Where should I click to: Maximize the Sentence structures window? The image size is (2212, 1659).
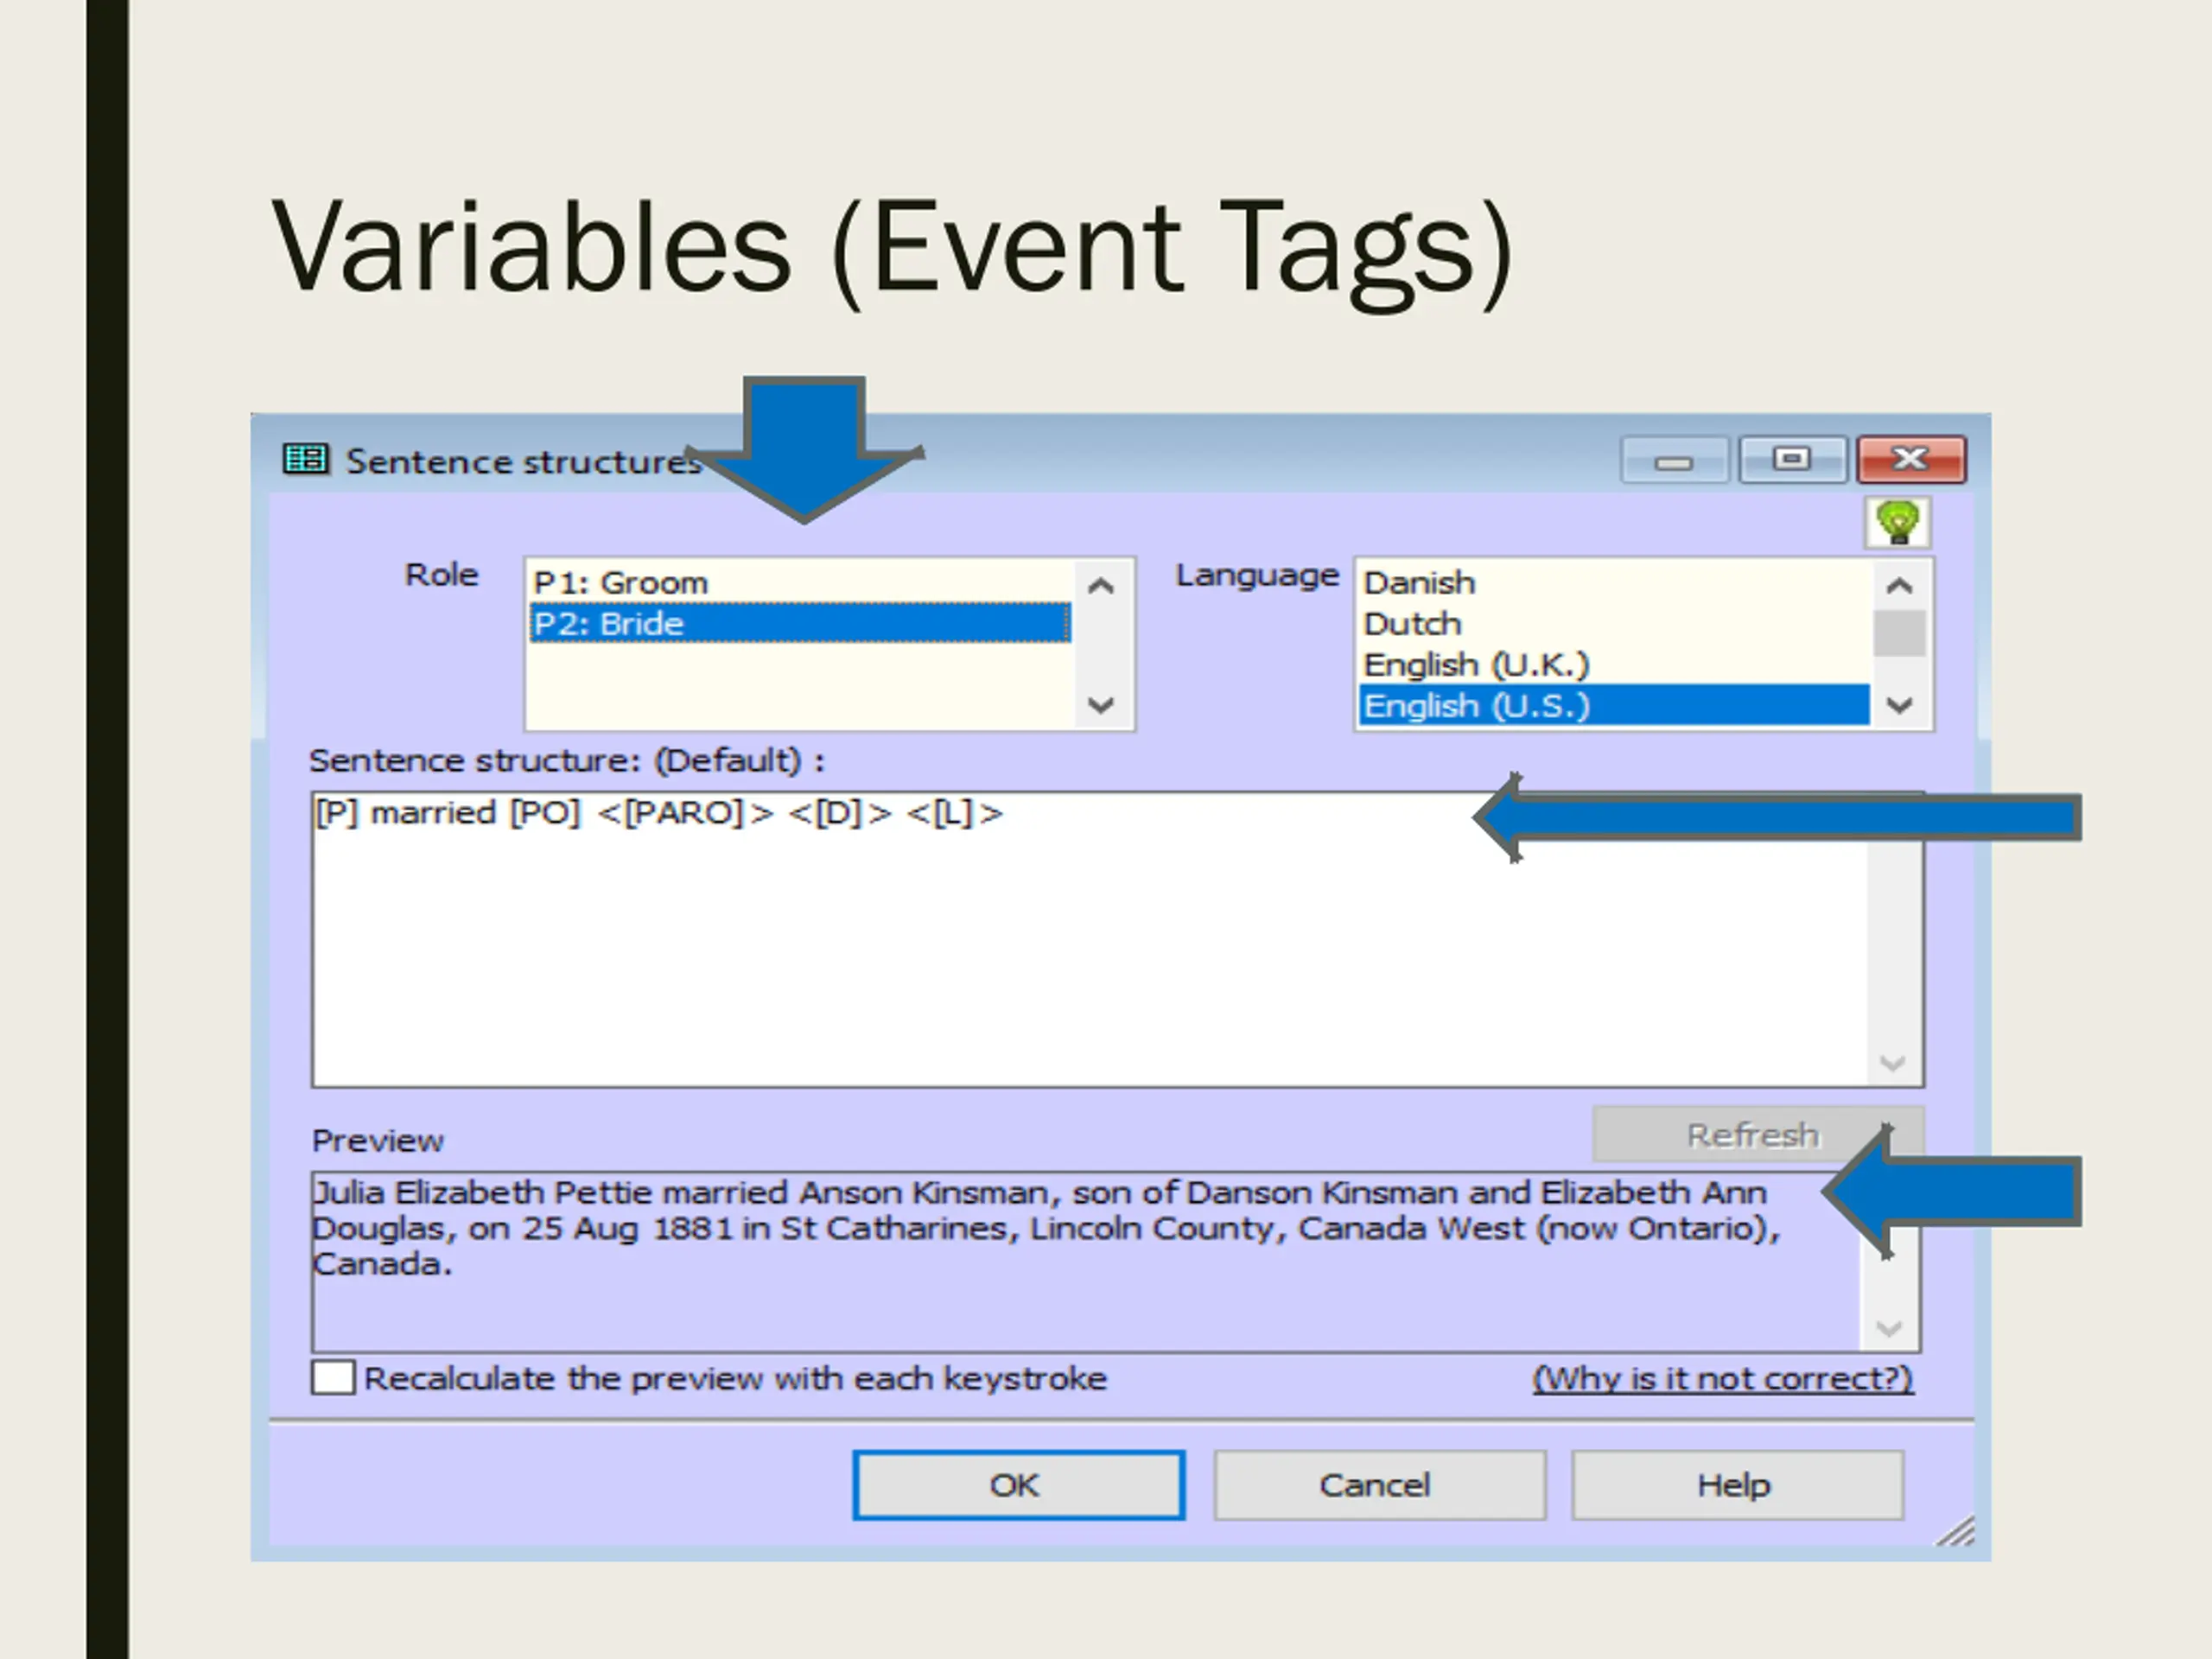[1792, 460]
